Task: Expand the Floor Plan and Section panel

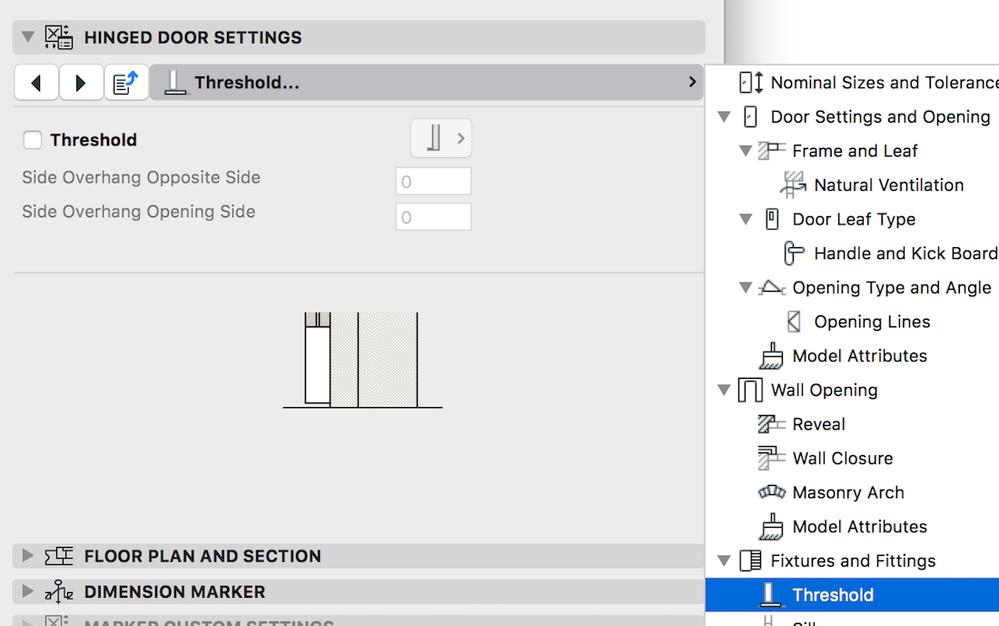Action: coord(27,556)
